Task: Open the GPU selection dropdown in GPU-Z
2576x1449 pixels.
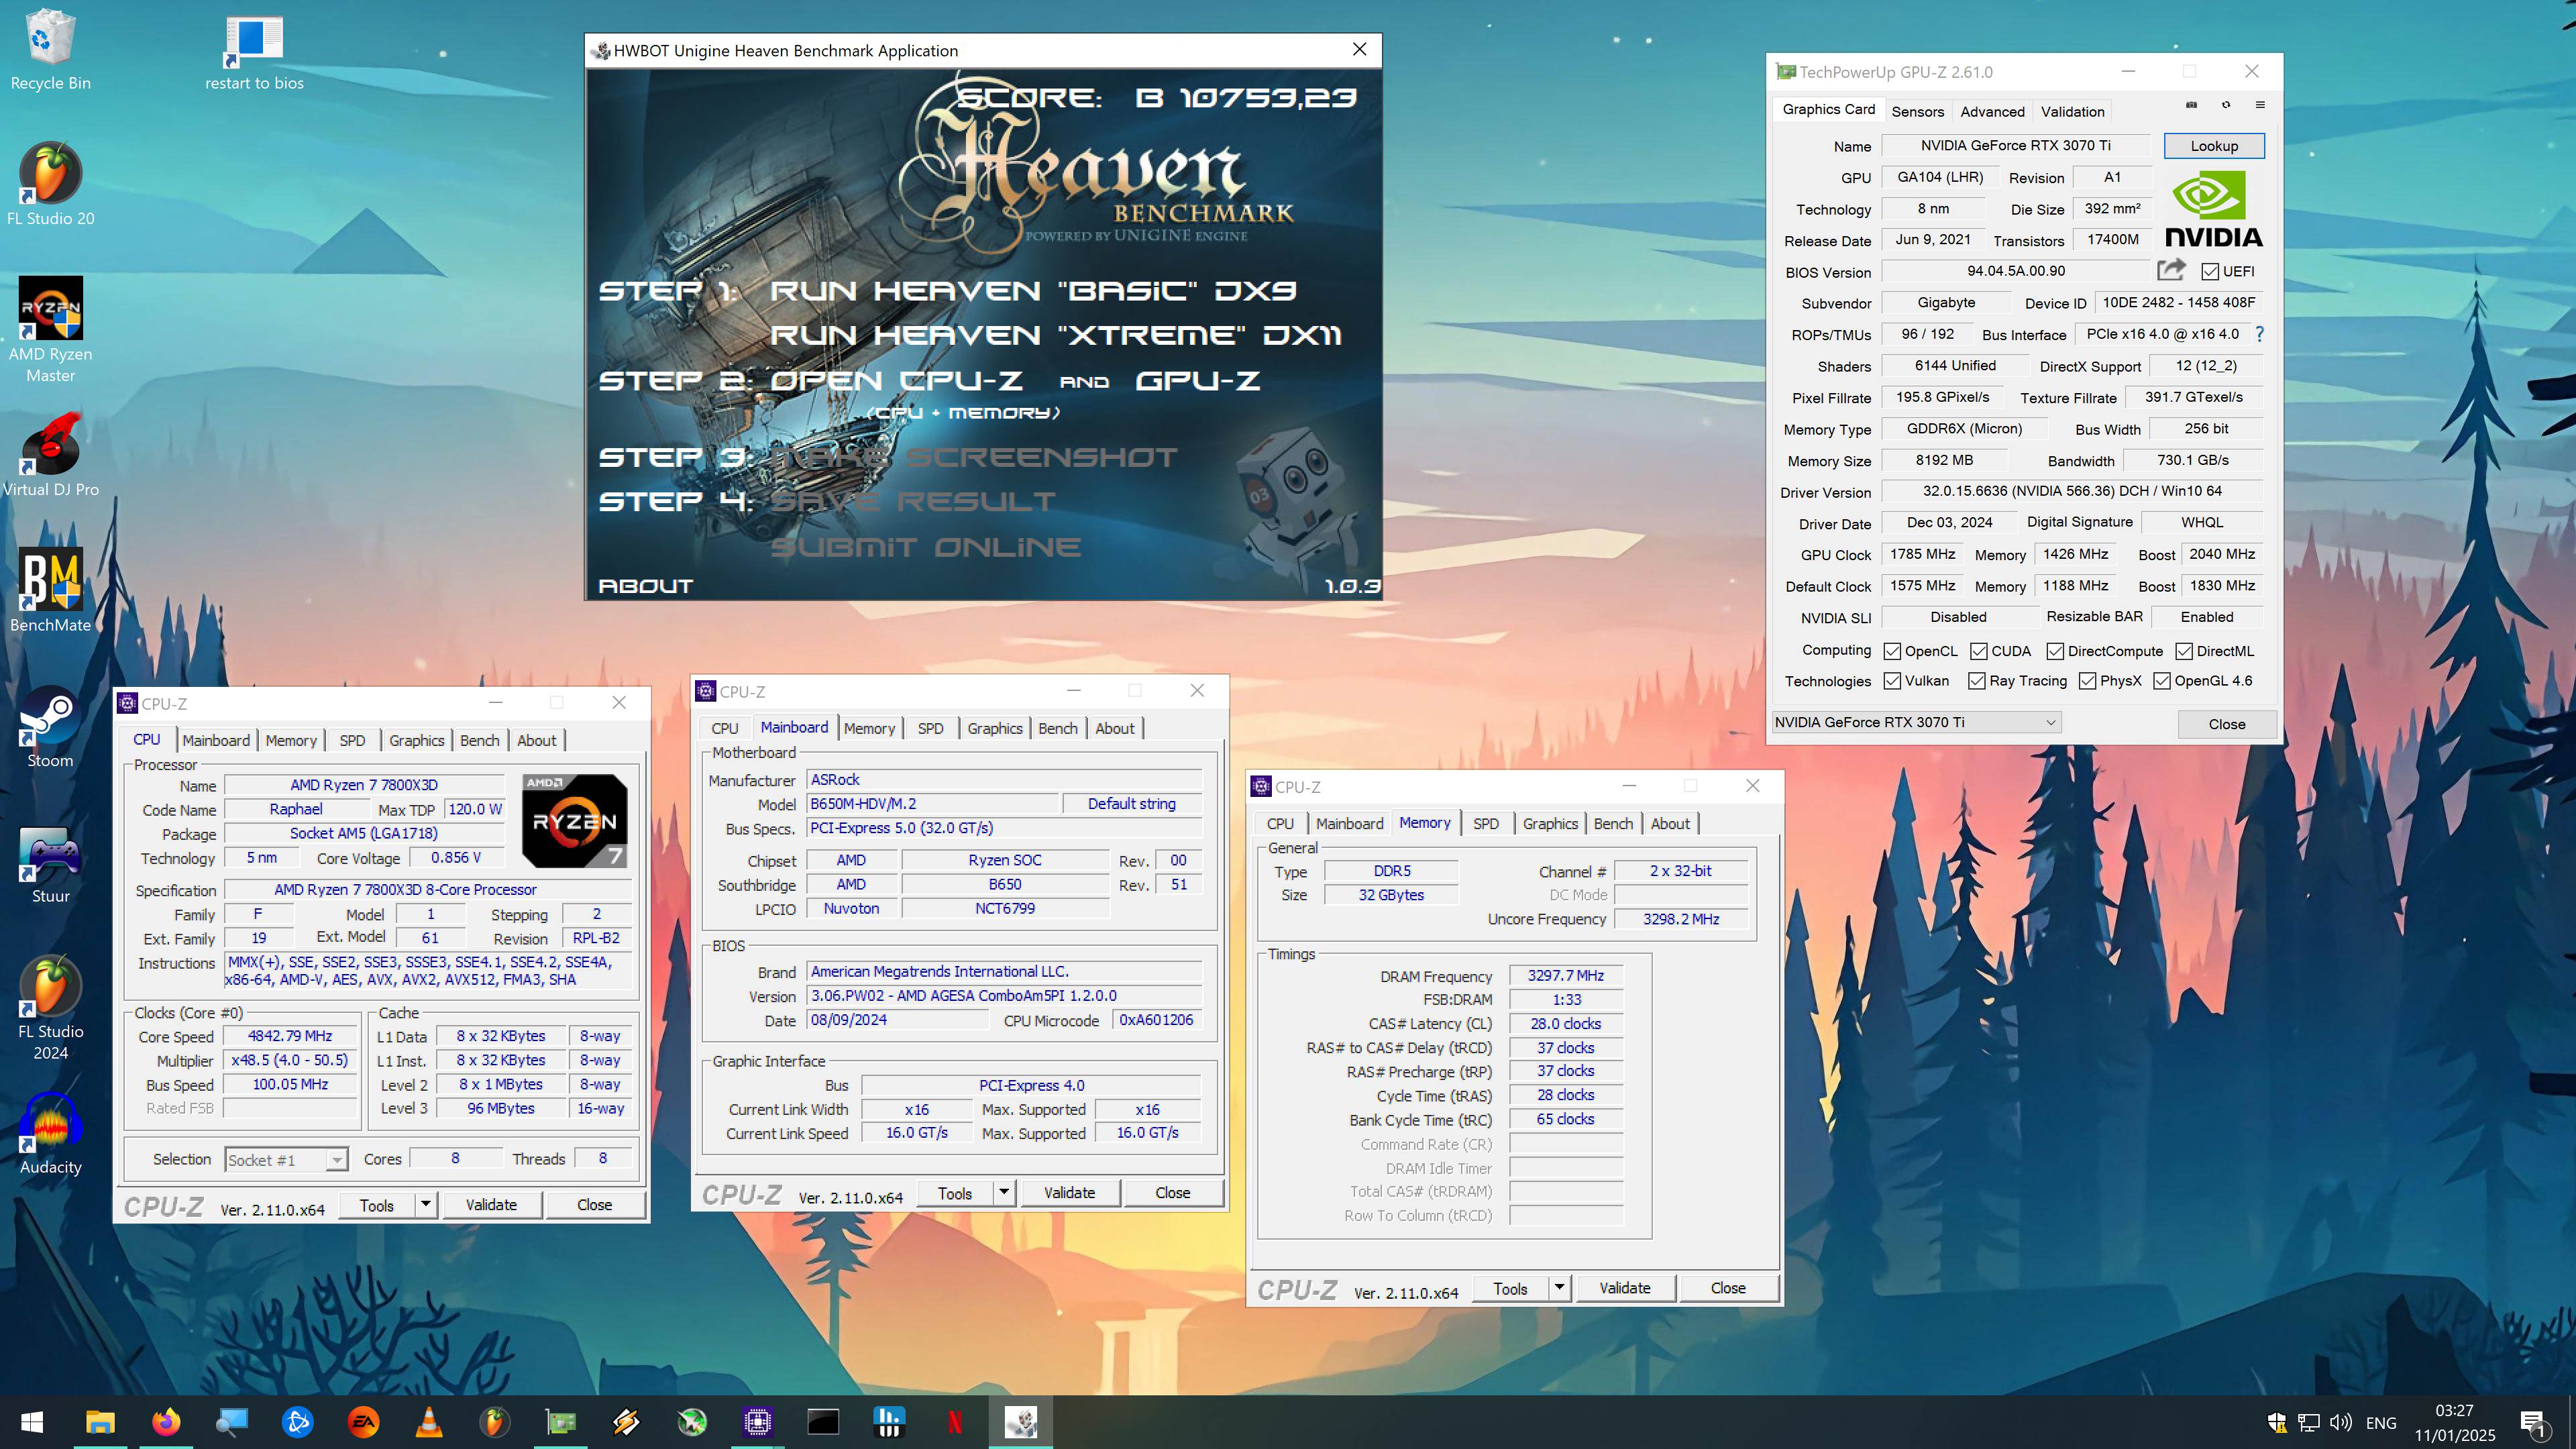Action: click(1916, 722)
